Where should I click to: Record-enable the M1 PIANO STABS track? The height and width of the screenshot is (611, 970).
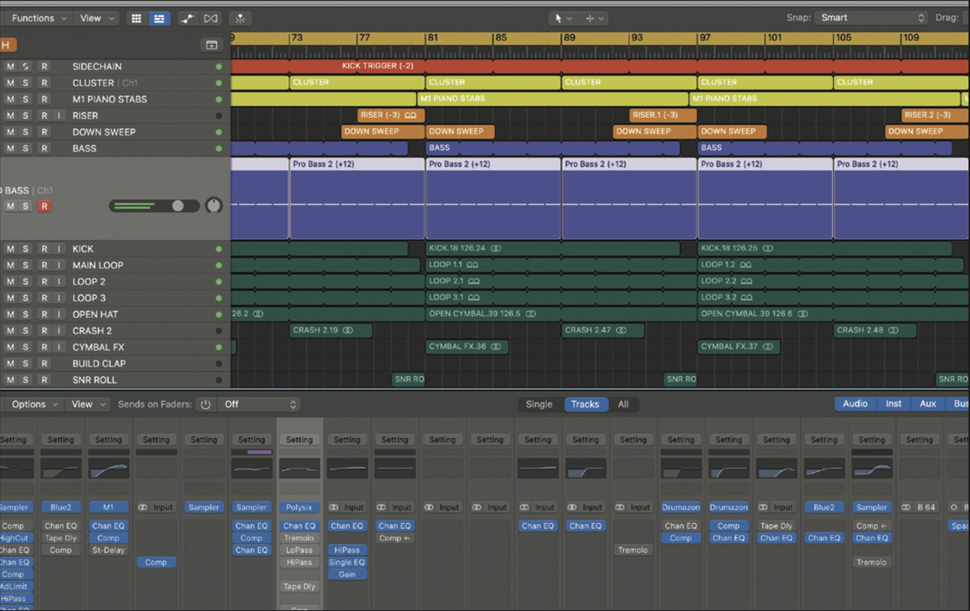click(x=44, y=99)
